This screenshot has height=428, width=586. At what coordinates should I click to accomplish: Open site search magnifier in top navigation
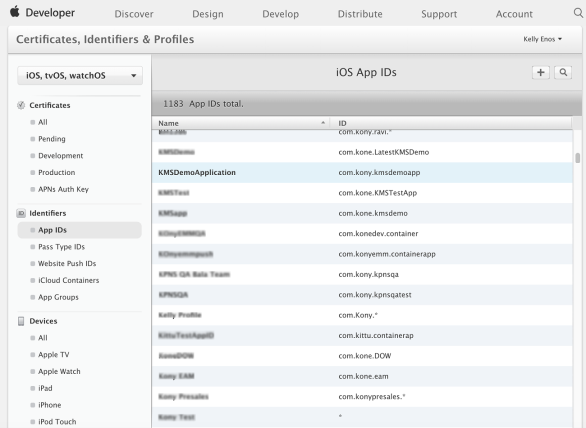pyautogui.click(x=578, y=13)
